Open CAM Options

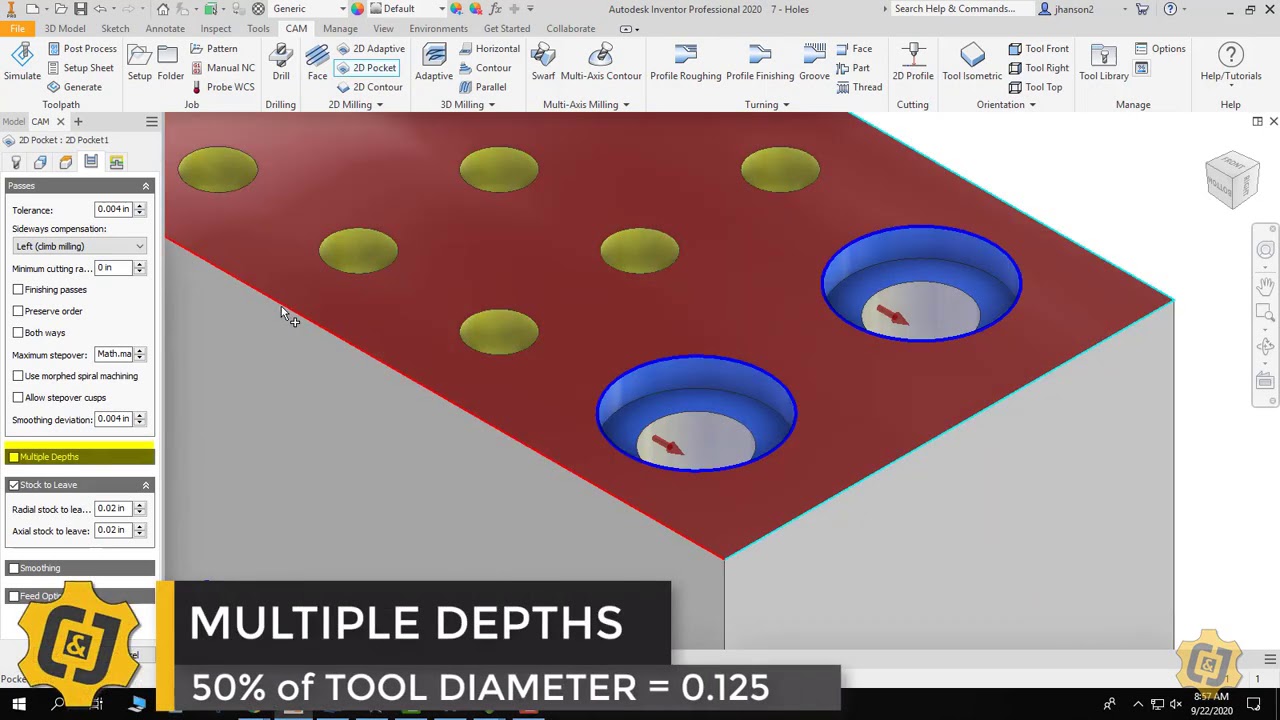[1160, 49]
